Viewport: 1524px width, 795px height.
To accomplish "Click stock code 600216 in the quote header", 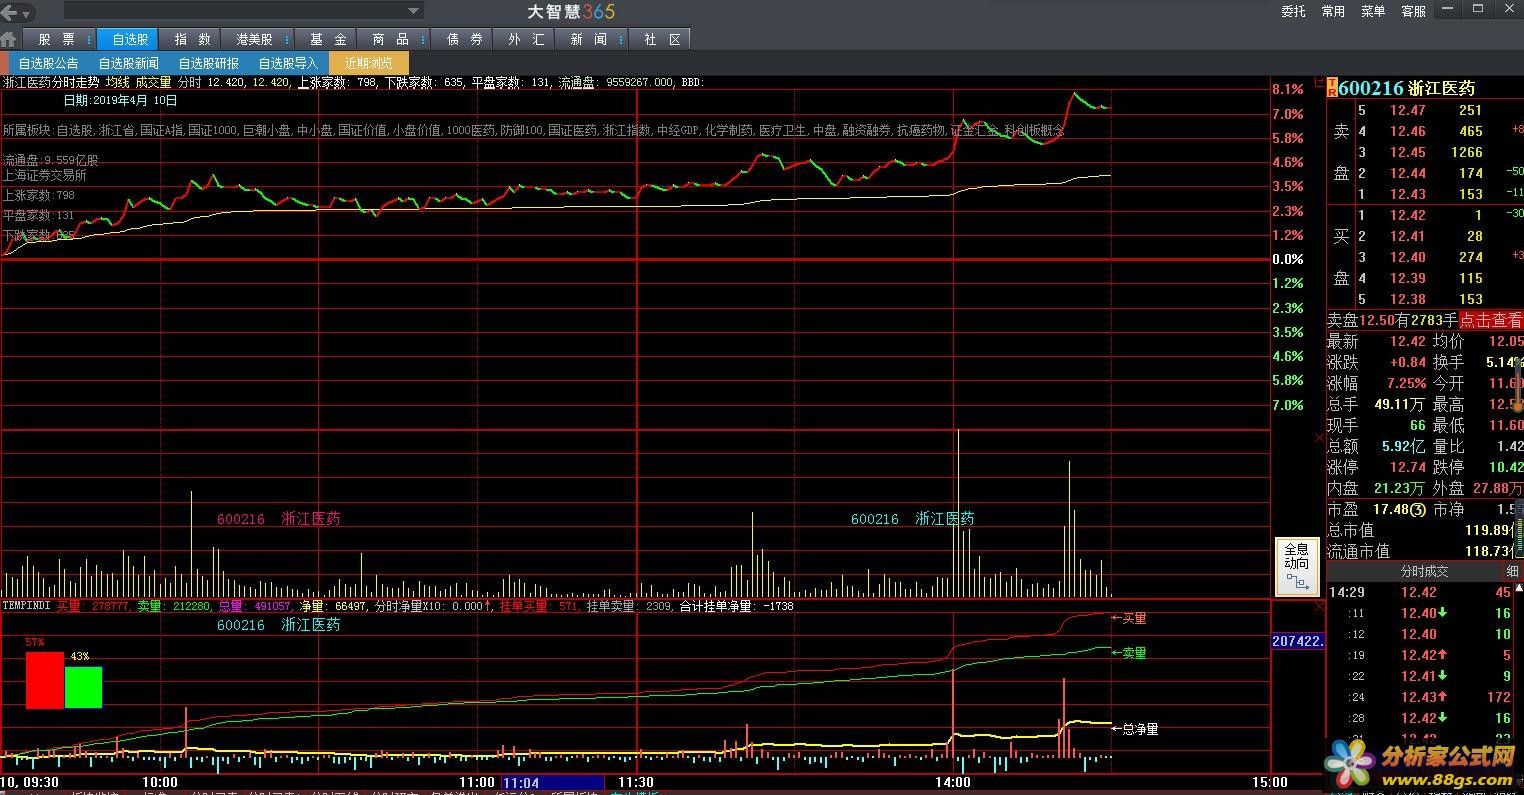I will click(1370, 88).
